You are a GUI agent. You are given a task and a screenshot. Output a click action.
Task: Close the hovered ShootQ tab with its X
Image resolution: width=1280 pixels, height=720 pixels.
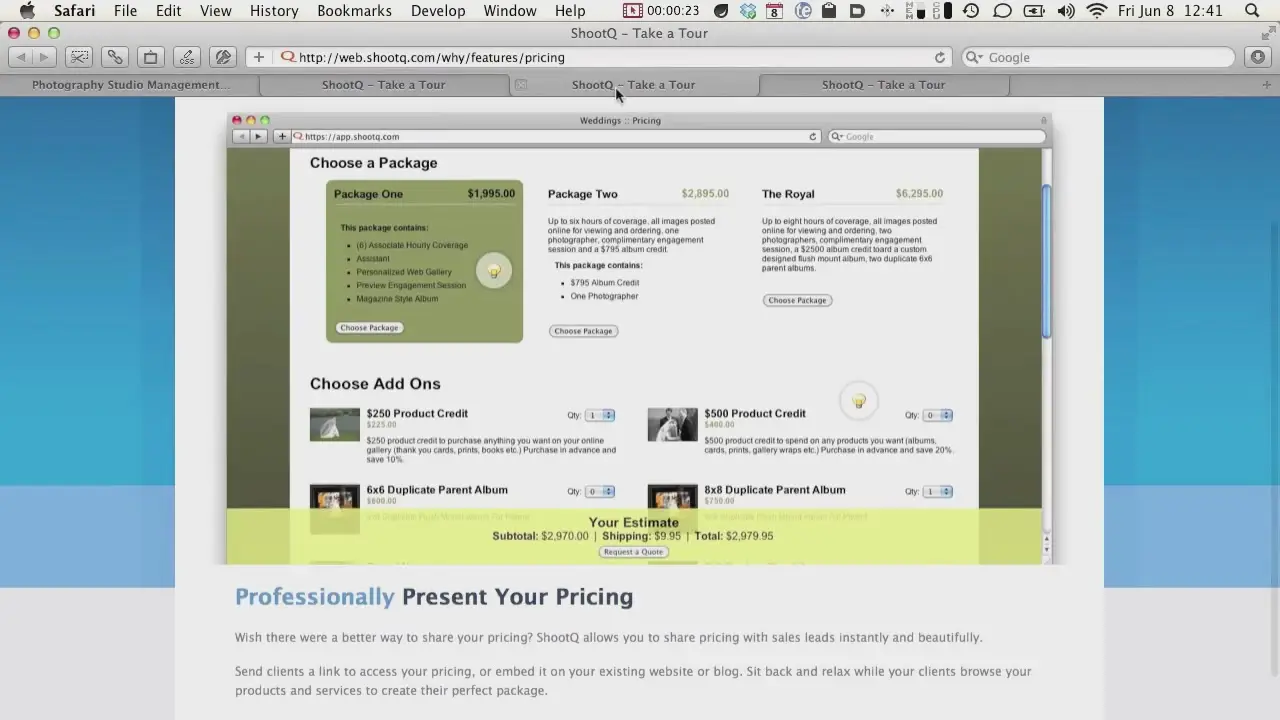(520, 85)
